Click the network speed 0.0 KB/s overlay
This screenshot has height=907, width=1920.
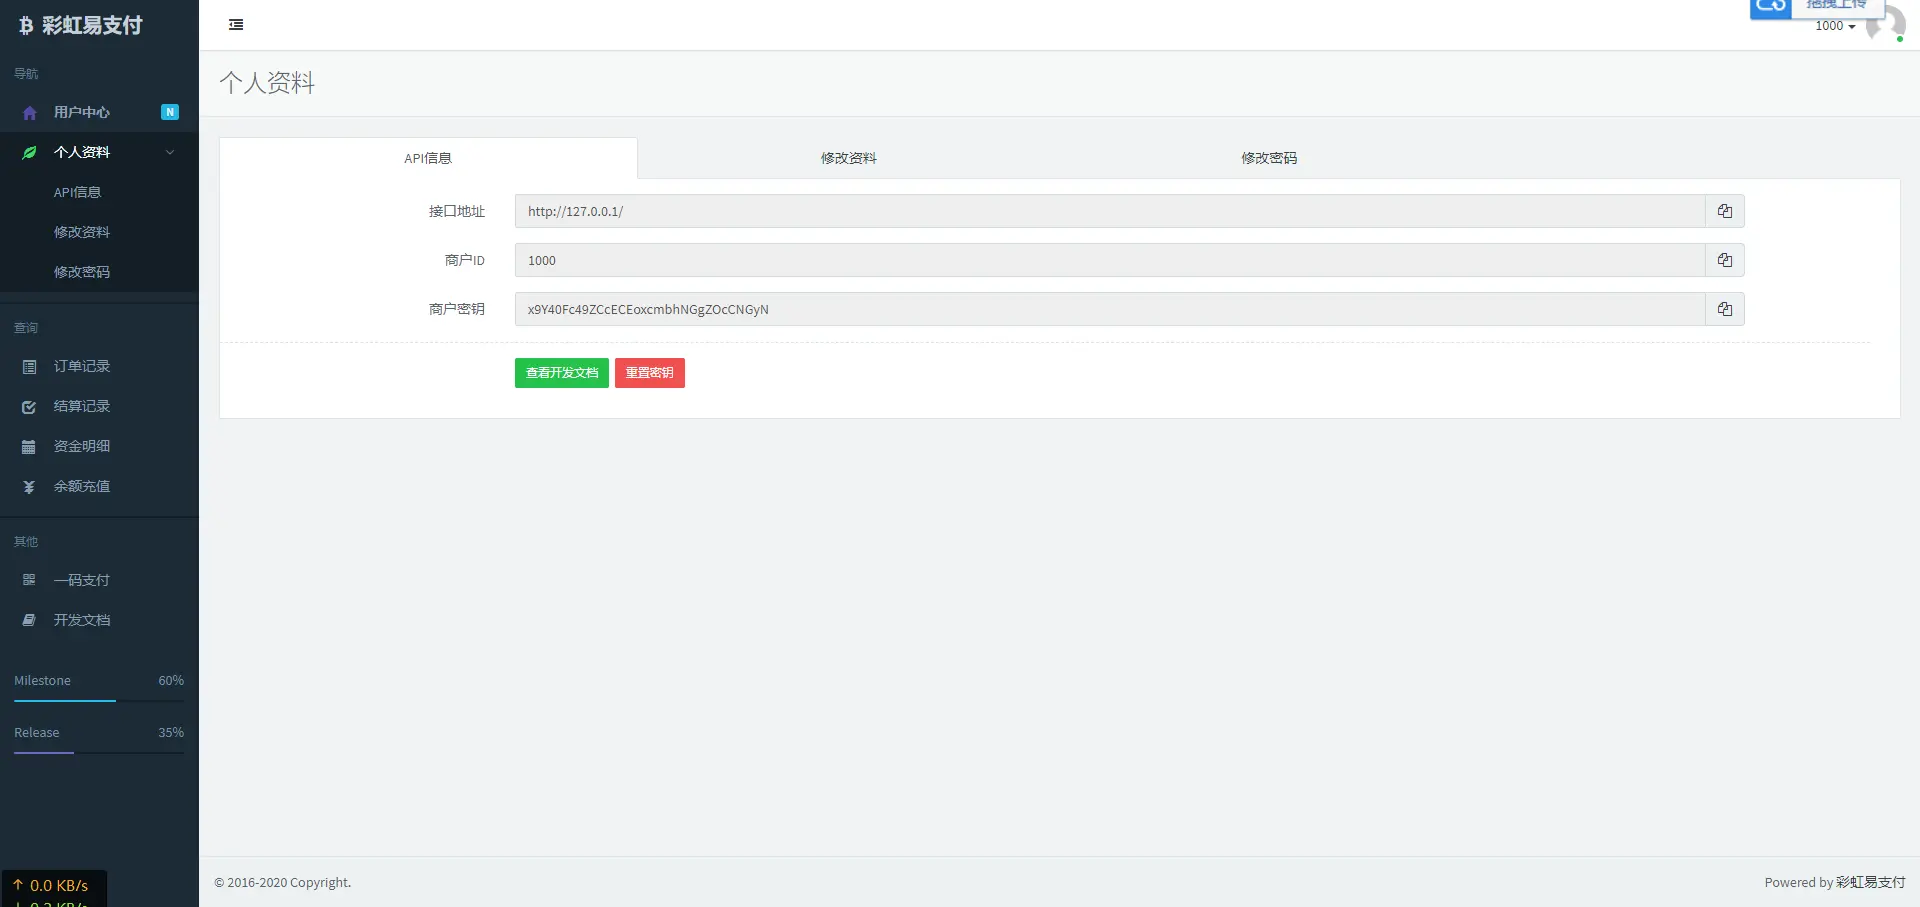click(x=54, y=888)
